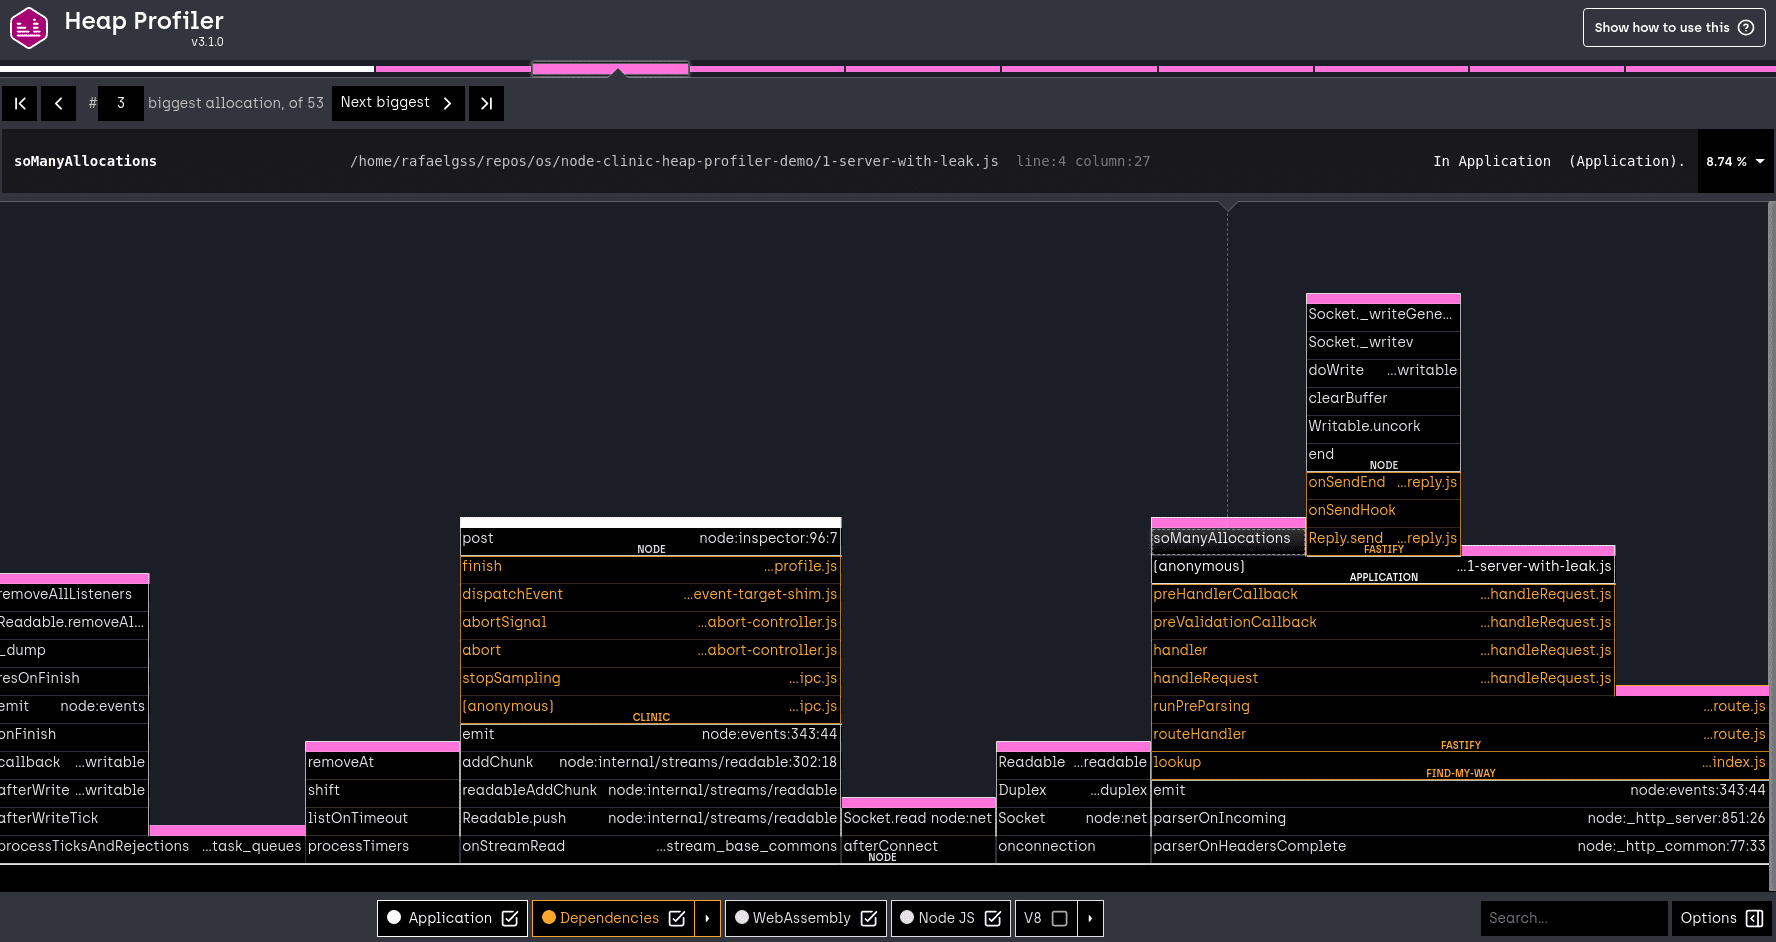
Task: Uncheck the Application checkbox
Action: click(x=510, y=918)
